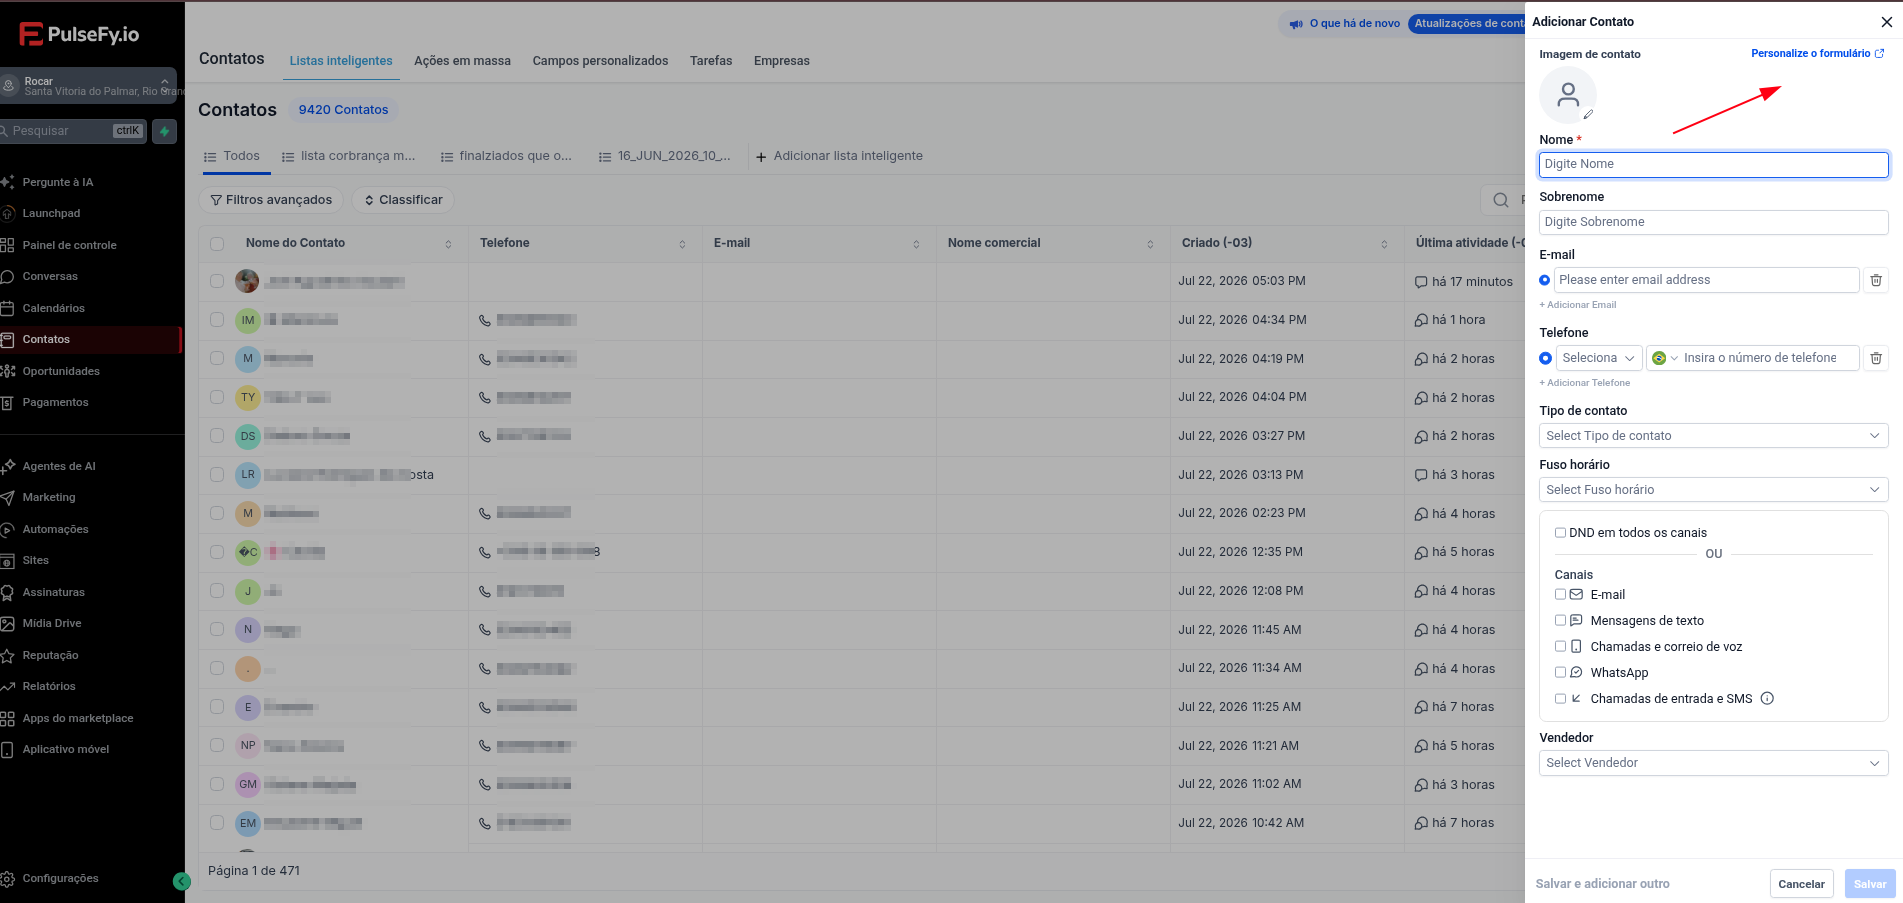This screenshot has height=903, width=1903.
Task: Open Select Tipo de contato dropdown
Action: [1713, 436]
